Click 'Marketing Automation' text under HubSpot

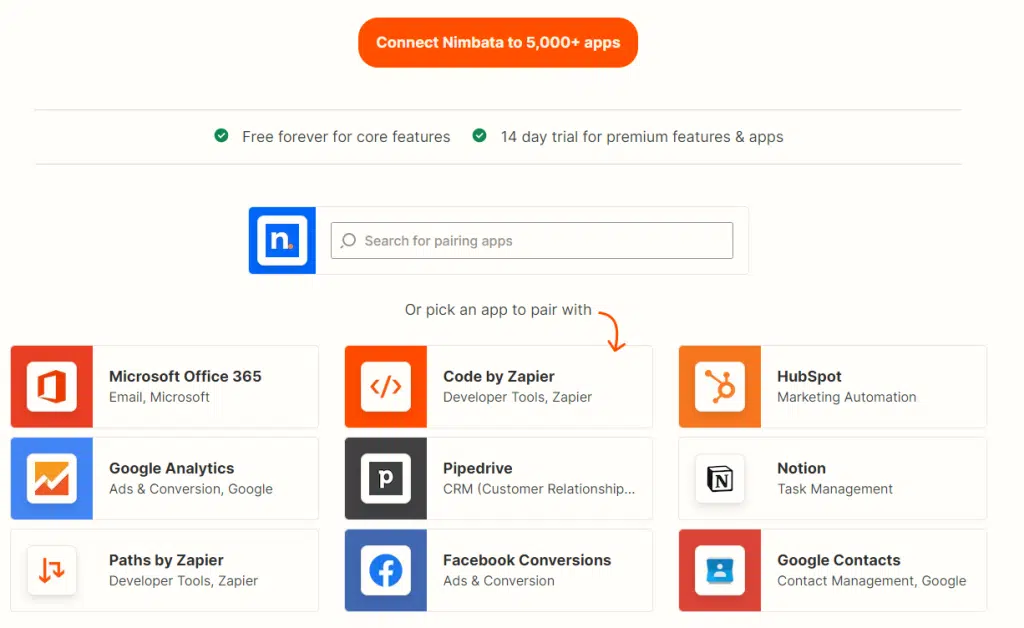[x=846, y=397]
